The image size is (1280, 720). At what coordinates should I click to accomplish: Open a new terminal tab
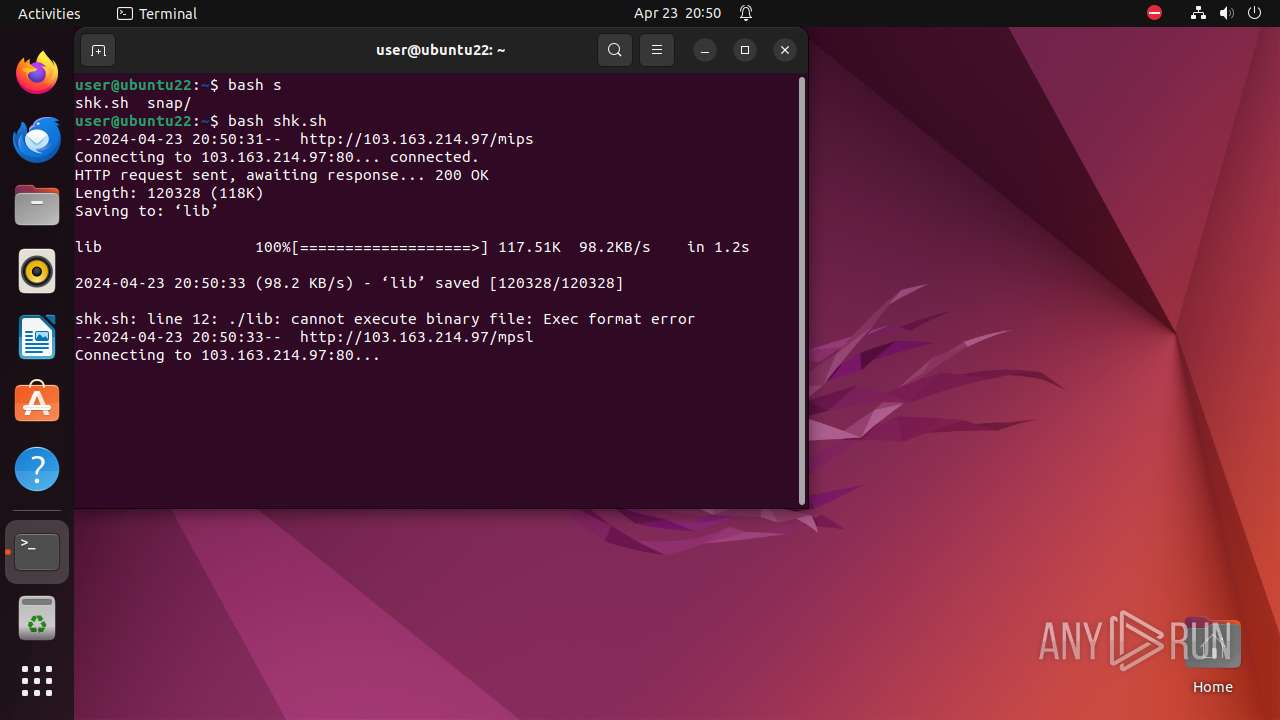[x=98, y=50]
